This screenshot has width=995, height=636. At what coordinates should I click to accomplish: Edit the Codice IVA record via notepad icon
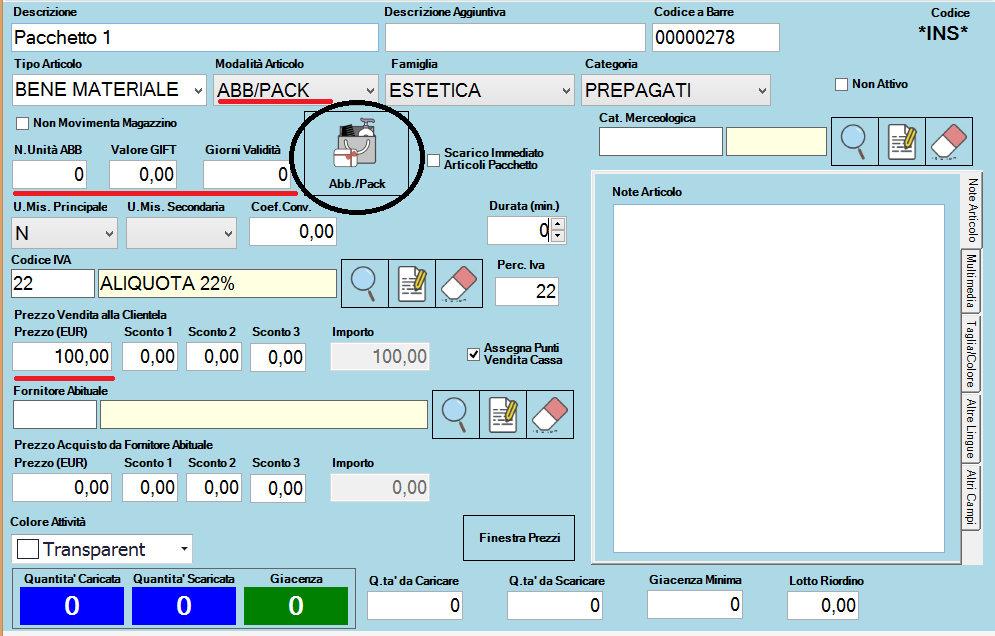point(410,283)
